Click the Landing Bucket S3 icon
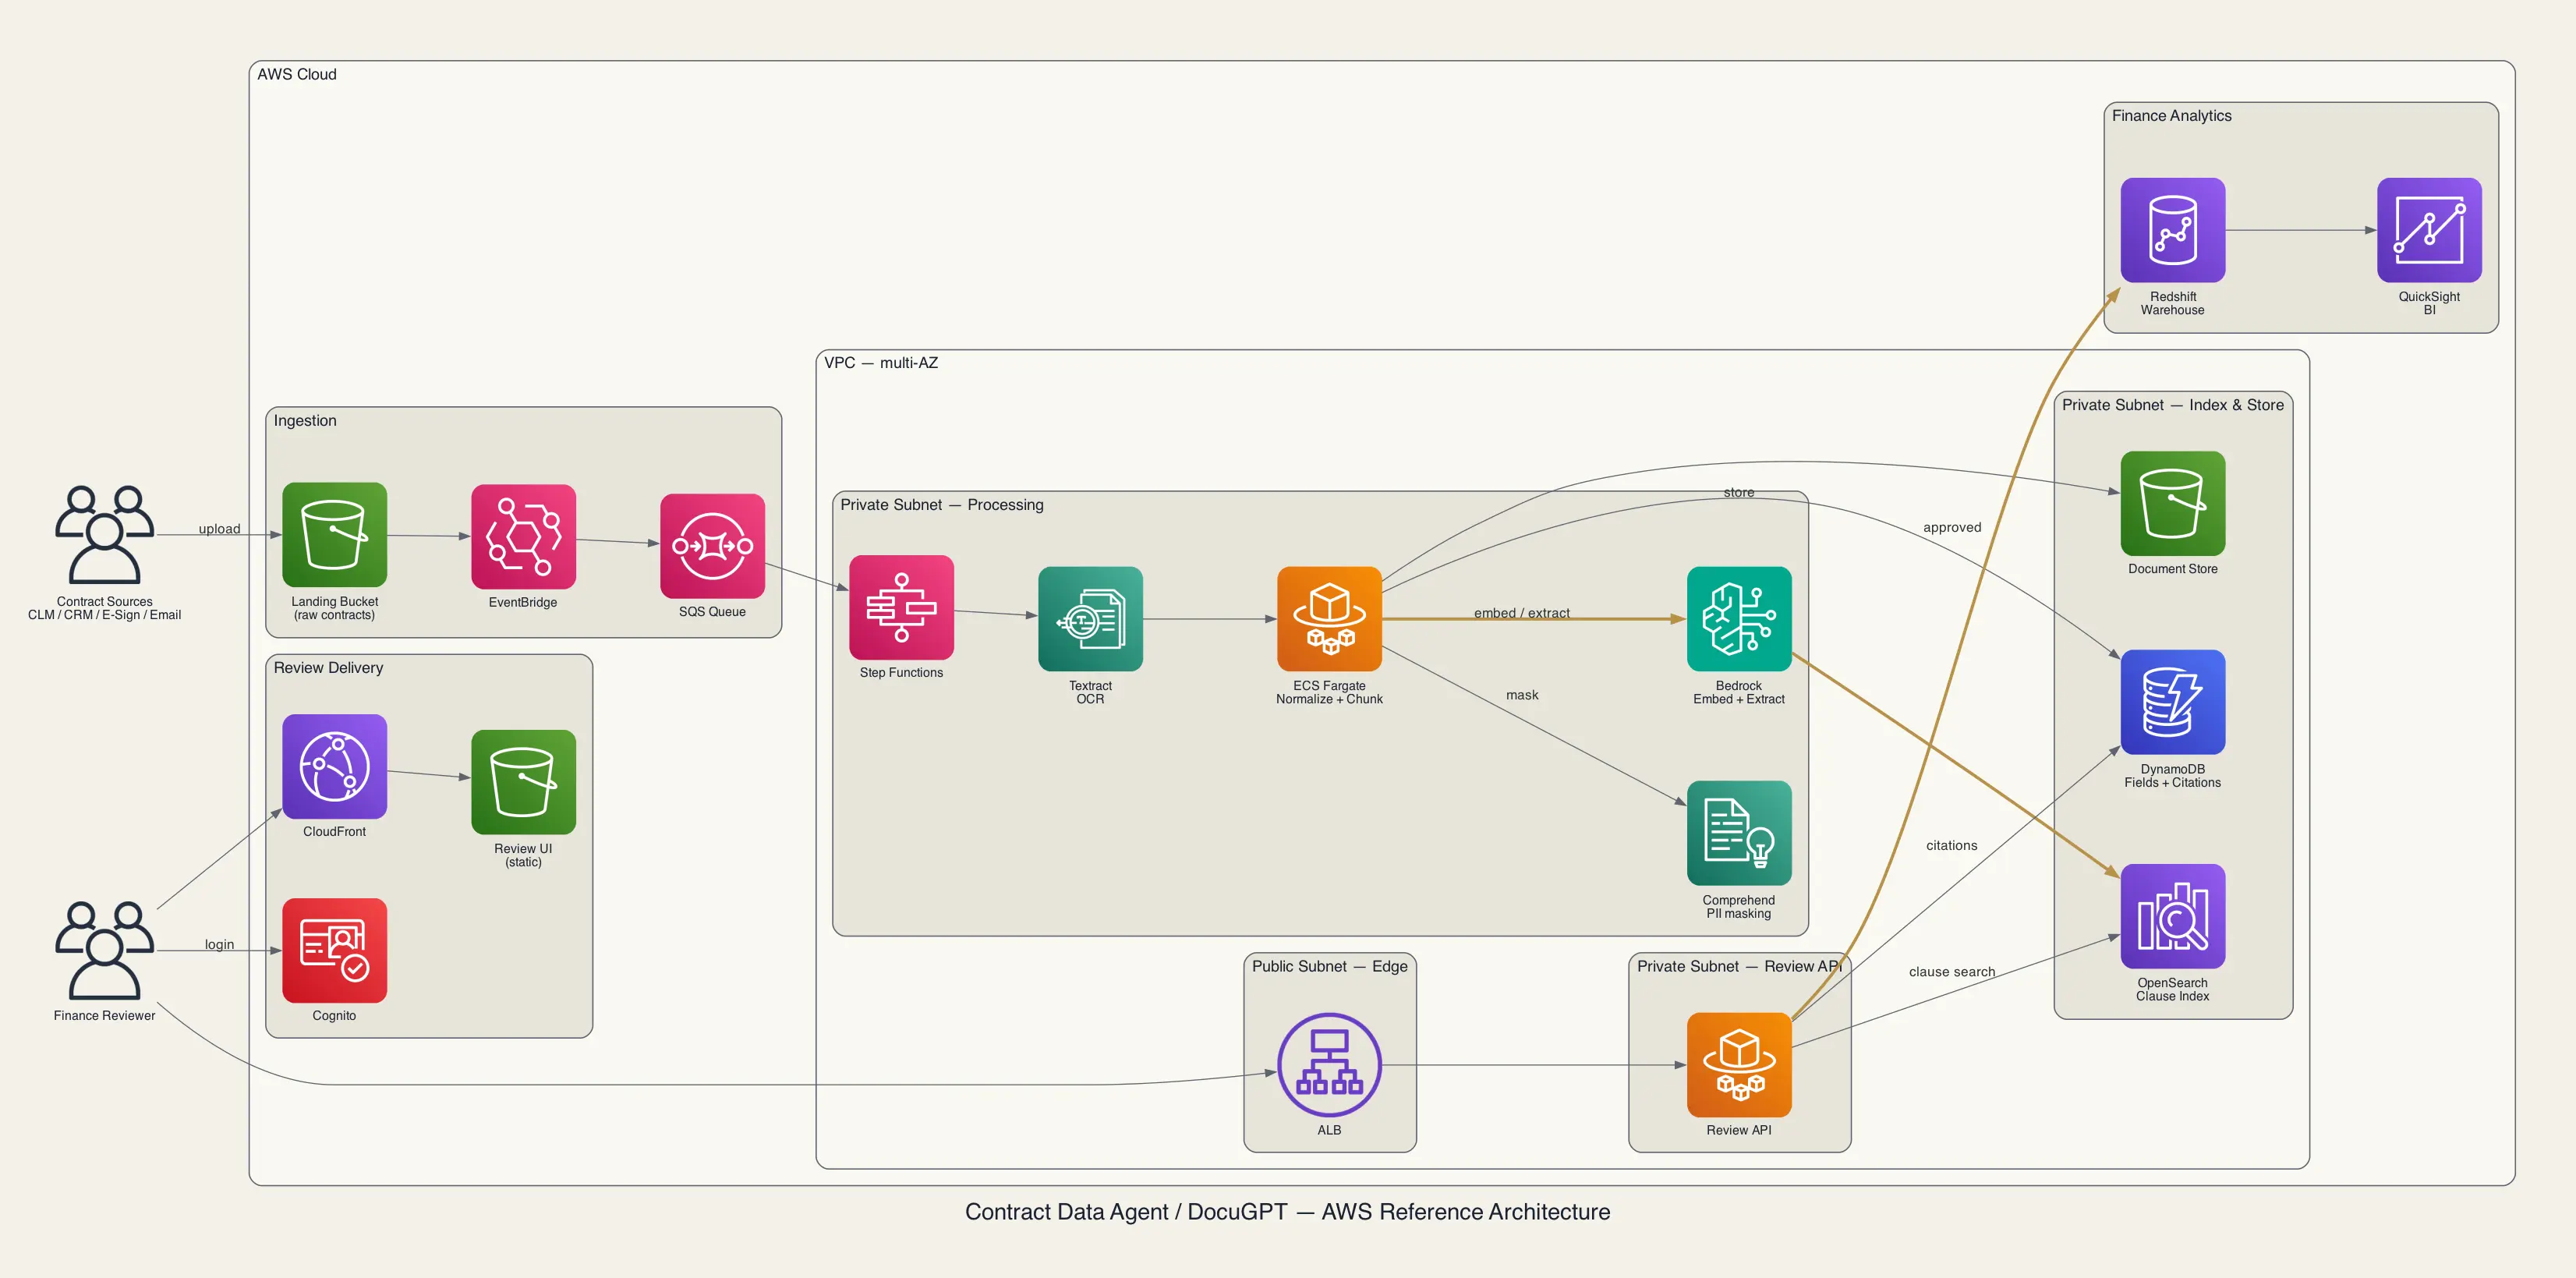Image resolution: width=2576 pixels, height=1278 pixels. tap(334, 535)
